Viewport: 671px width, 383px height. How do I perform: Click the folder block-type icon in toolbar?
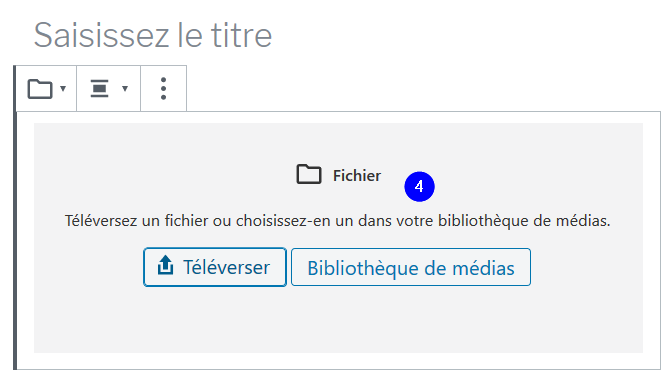coord(40,89)
